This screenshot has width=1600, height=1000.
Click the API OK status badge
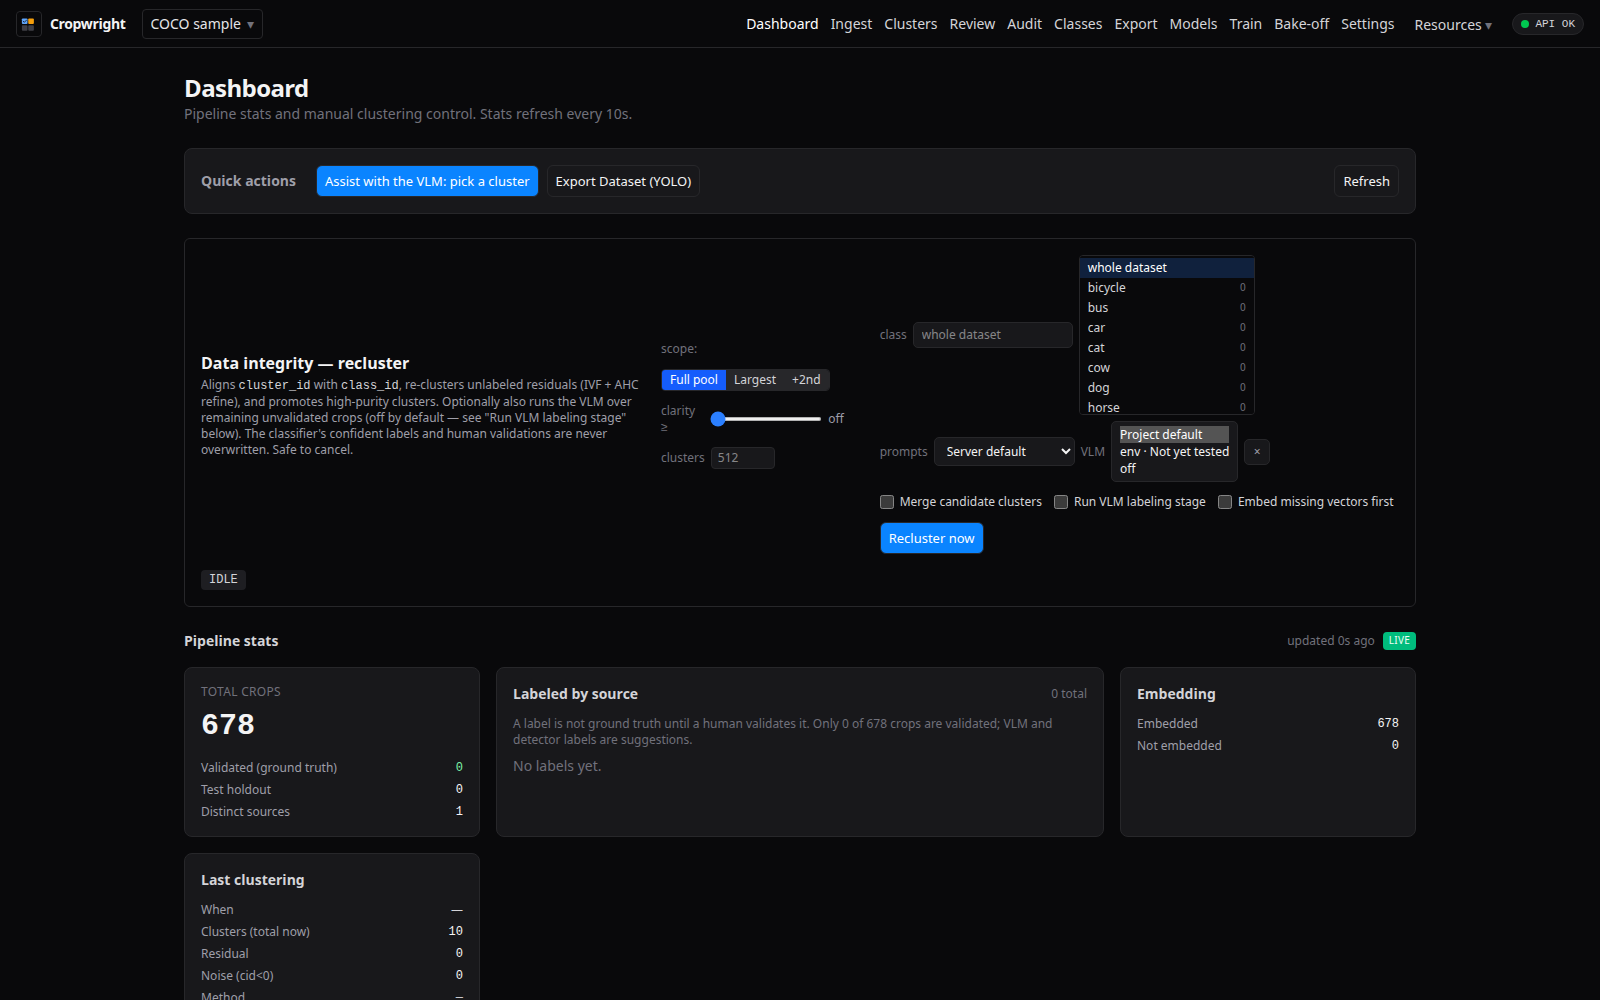[x=1547, y=24]
